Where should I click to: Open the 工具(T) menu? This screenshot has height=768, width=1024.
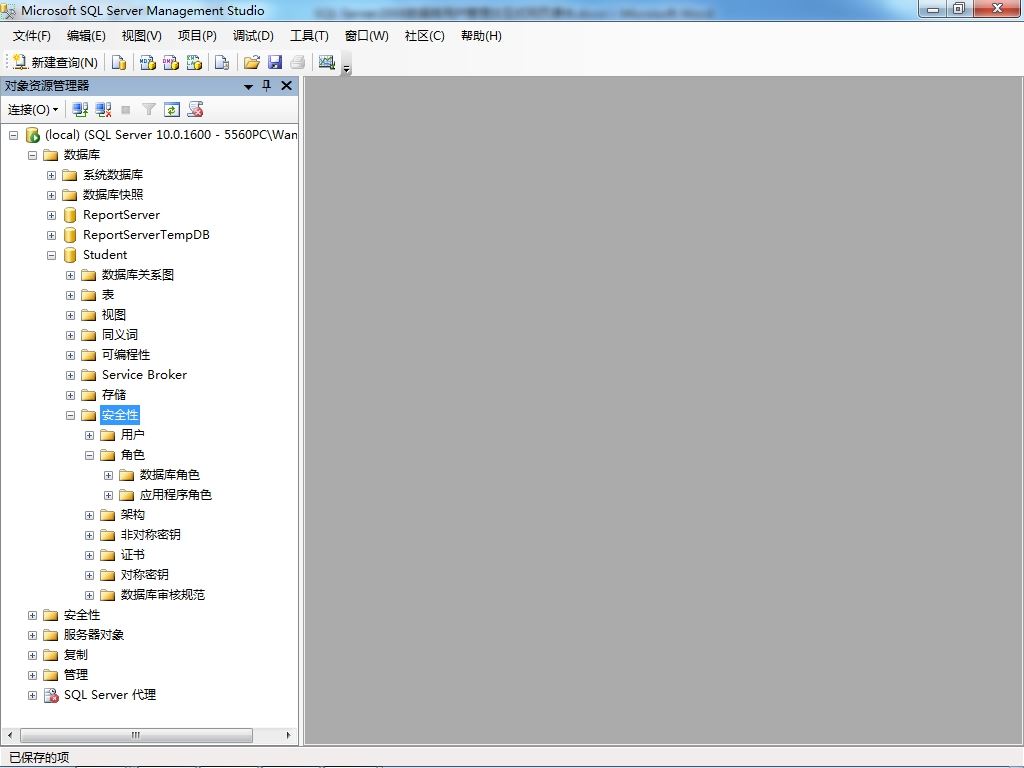[x=309, y=36]
